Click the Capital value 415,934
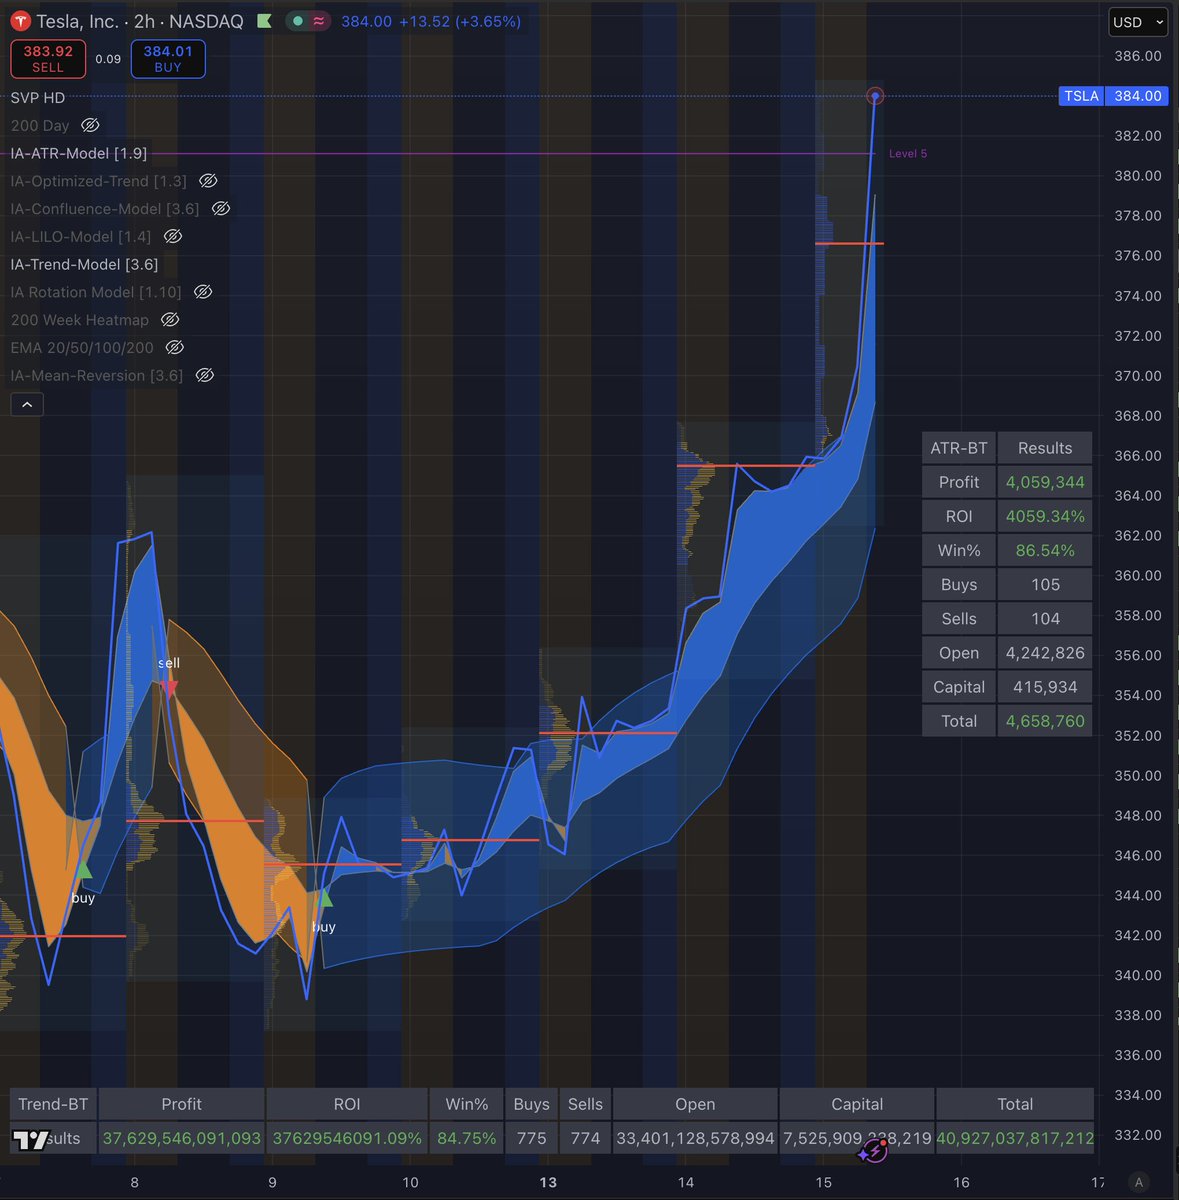The width and height of the screenshot is (1179, 1200). pos(1045,686)
